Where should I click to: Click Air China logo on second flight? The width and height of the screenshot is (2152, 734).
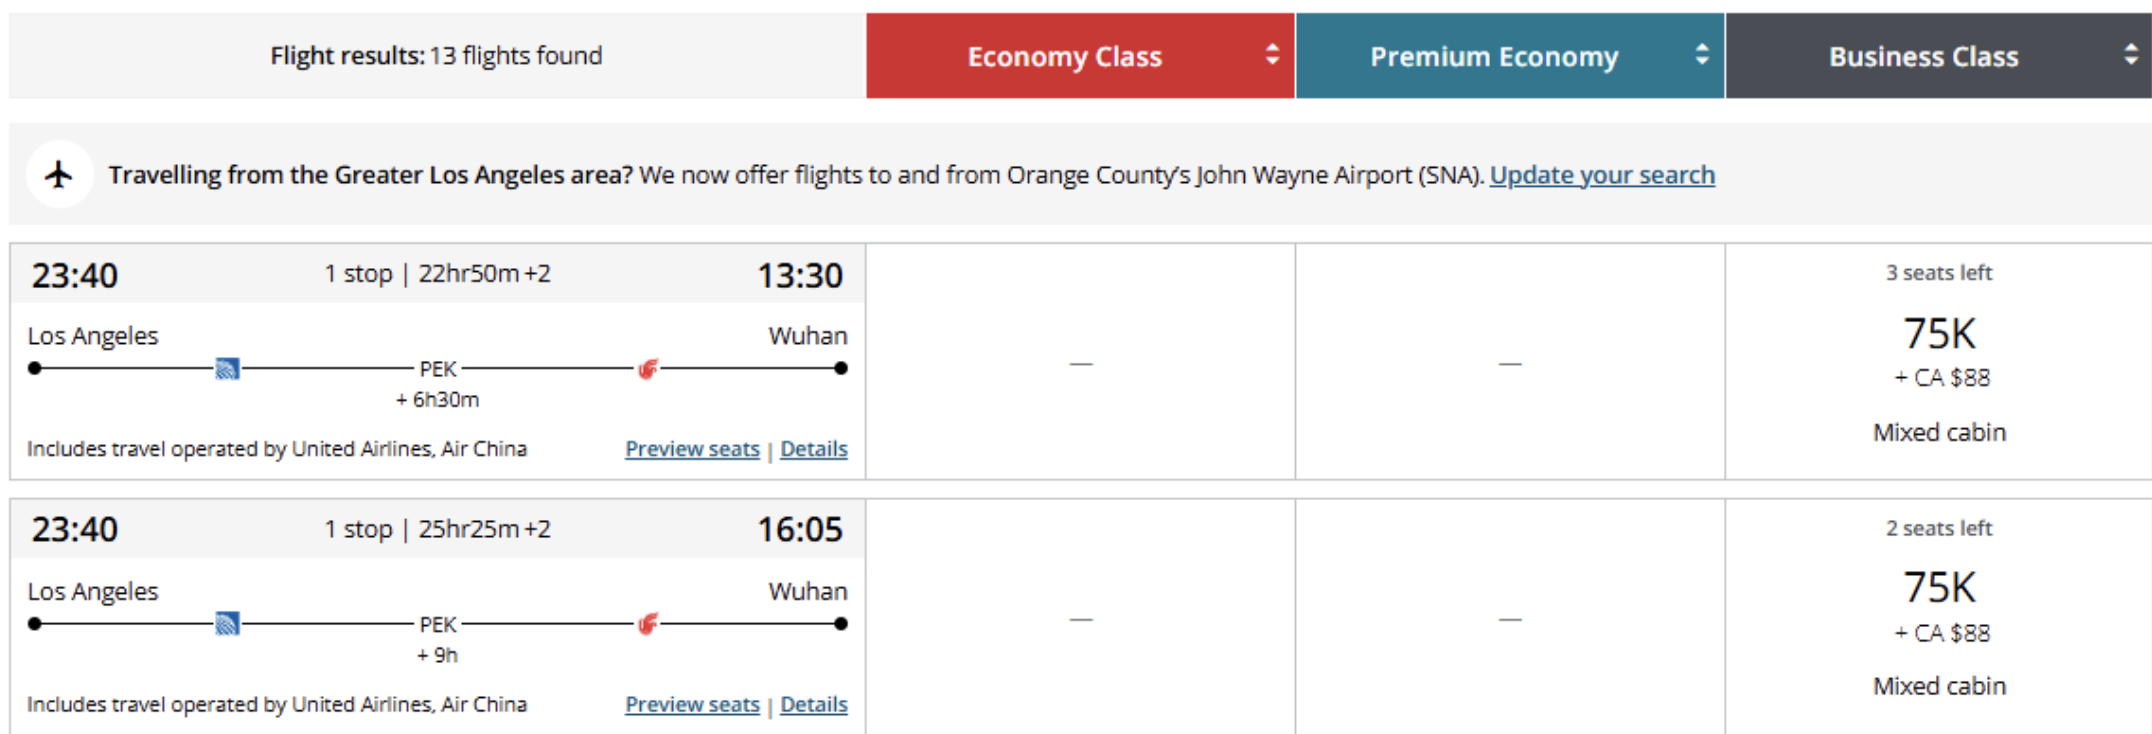(648, 625)
